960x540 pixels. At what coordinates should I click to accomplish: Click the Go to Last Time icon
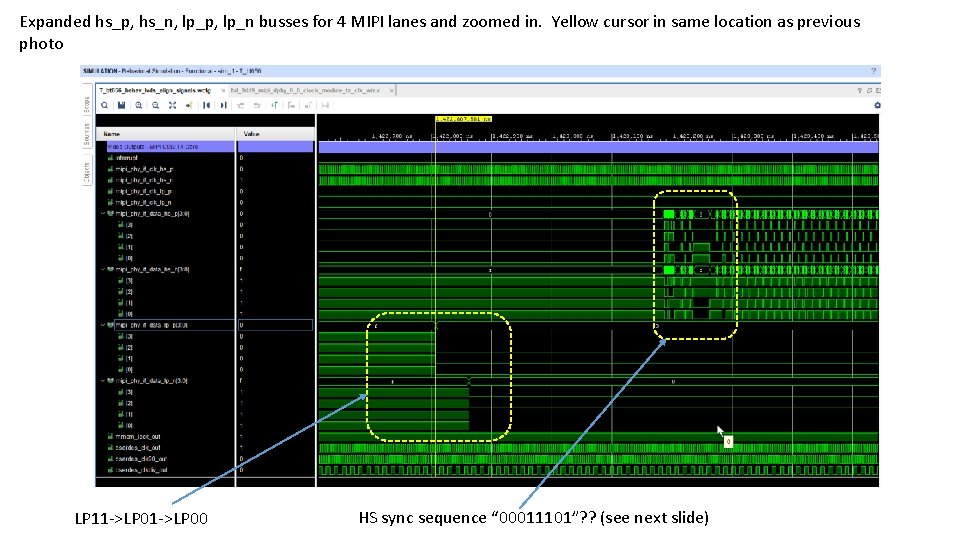[x=223, y=105]
